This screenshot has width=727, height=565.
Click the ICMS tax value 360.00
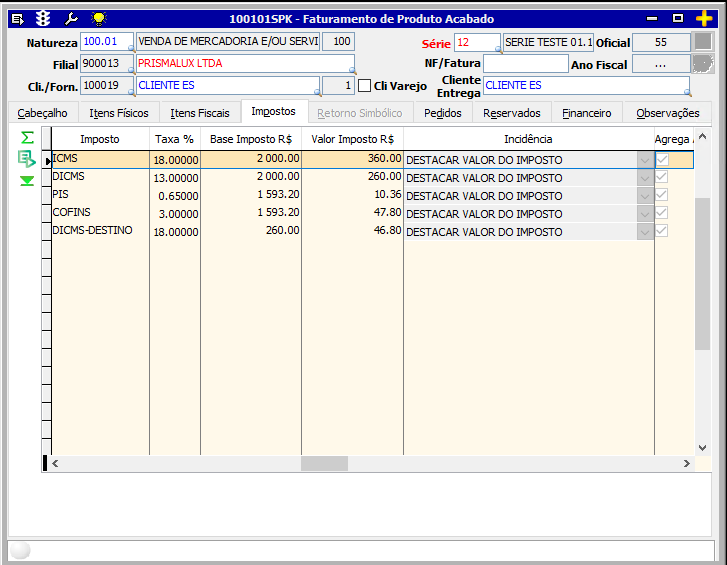click(x=352, y=159)
